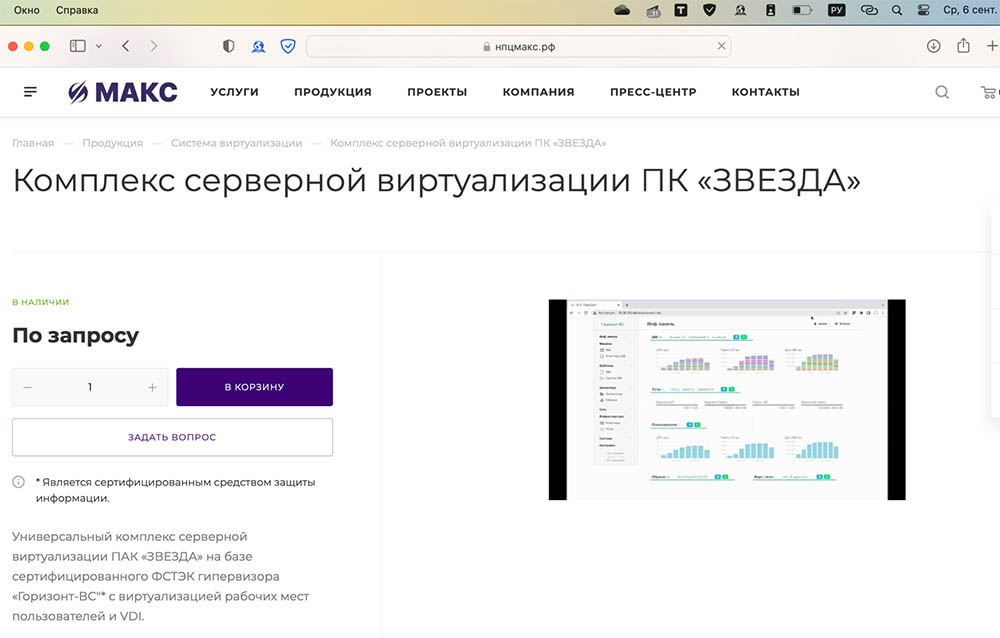Open the sidebar dropdown chevron next to sidebar button
Viewport: 1000px width, 638px height.
[x=98, y=46]
